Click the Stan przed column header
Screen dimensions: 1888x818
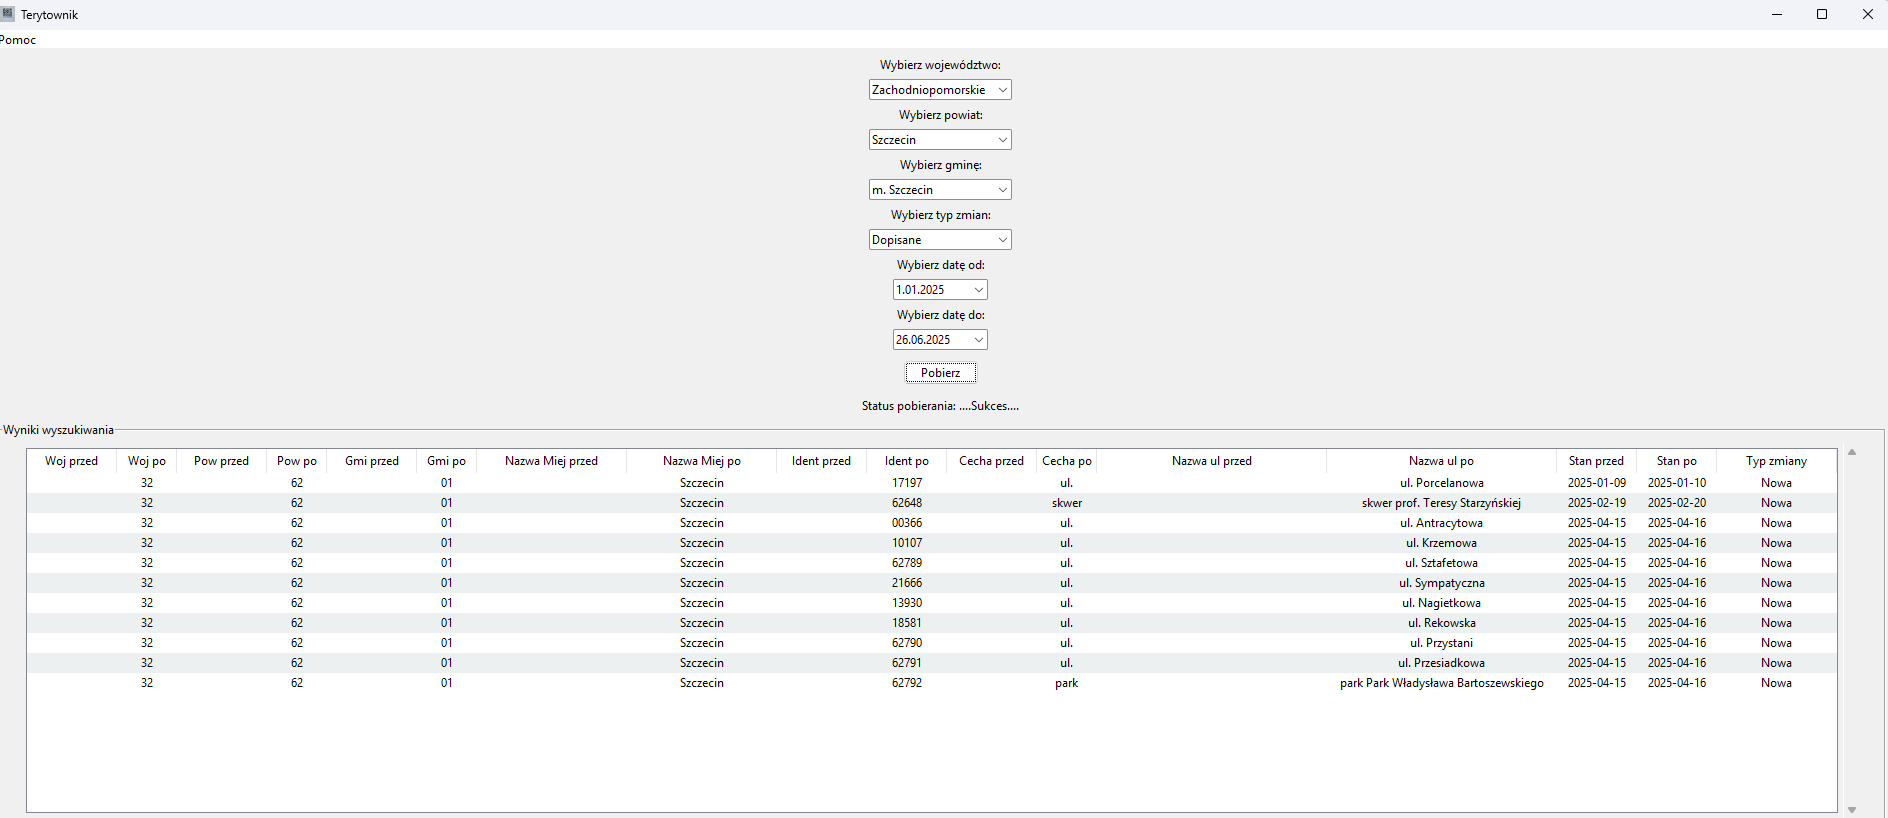click(1596, 461)
